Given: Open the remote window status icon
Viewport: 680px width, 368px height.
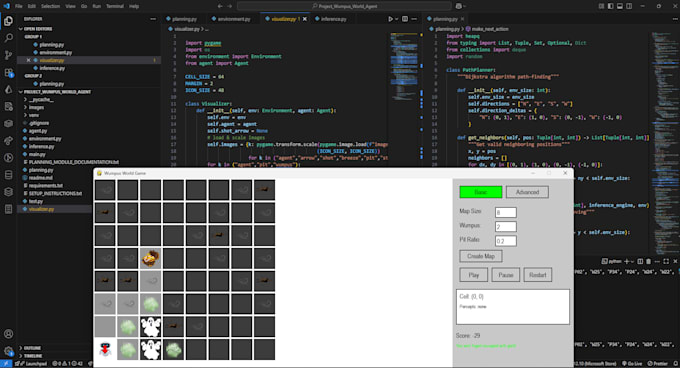Looking at the screenshot, I should pos(6,364).
